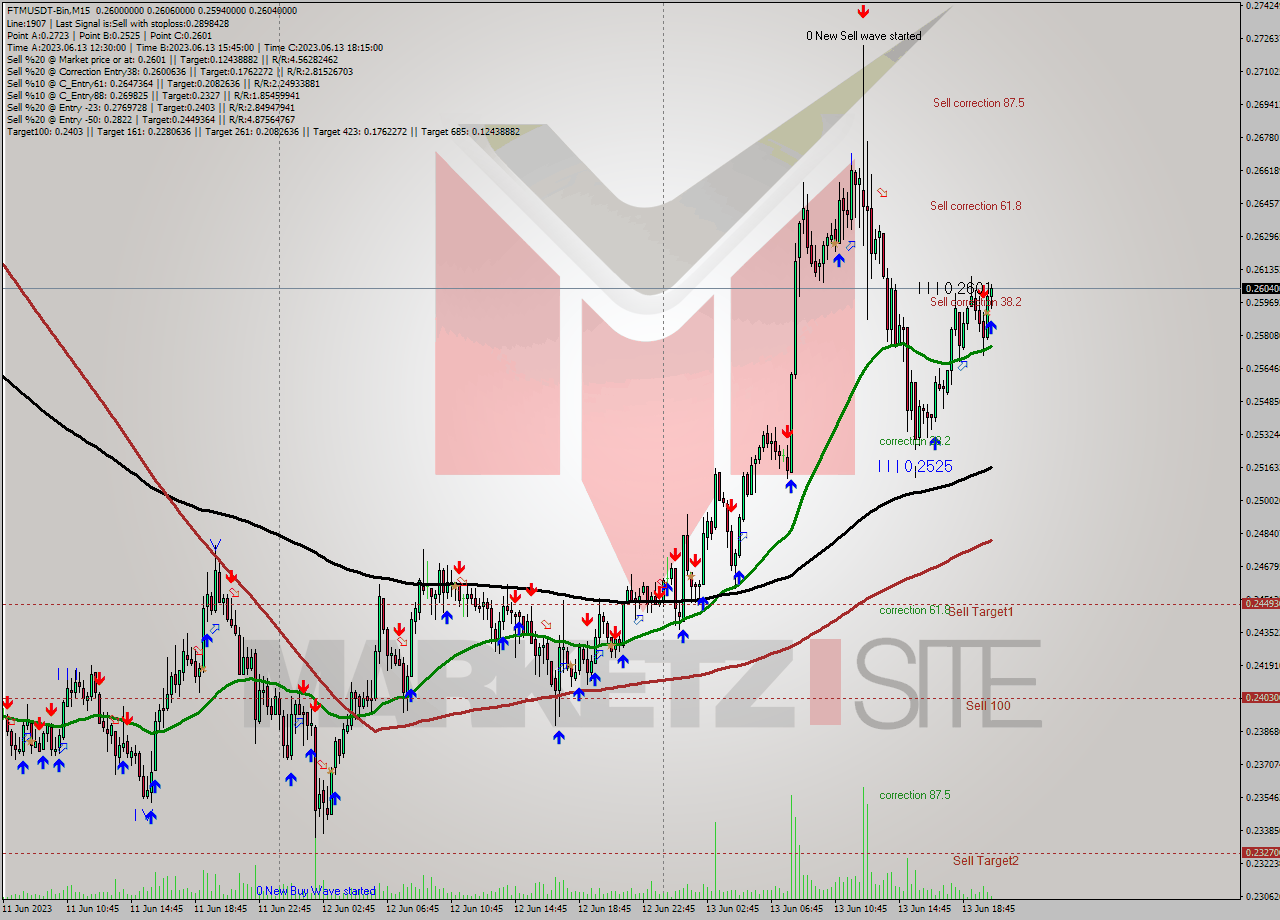Screen dimensions: 1280x920
Task: Click the '0 New Sell wave started' label
Action: 864,36
